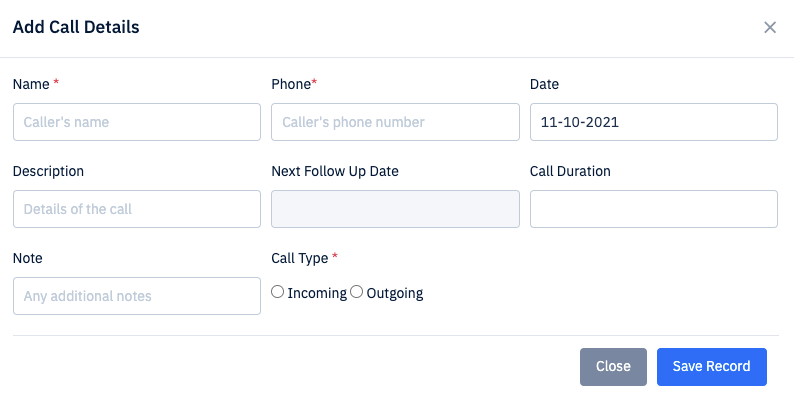
Task: Click the Save Record button
Action: point(711,366)
